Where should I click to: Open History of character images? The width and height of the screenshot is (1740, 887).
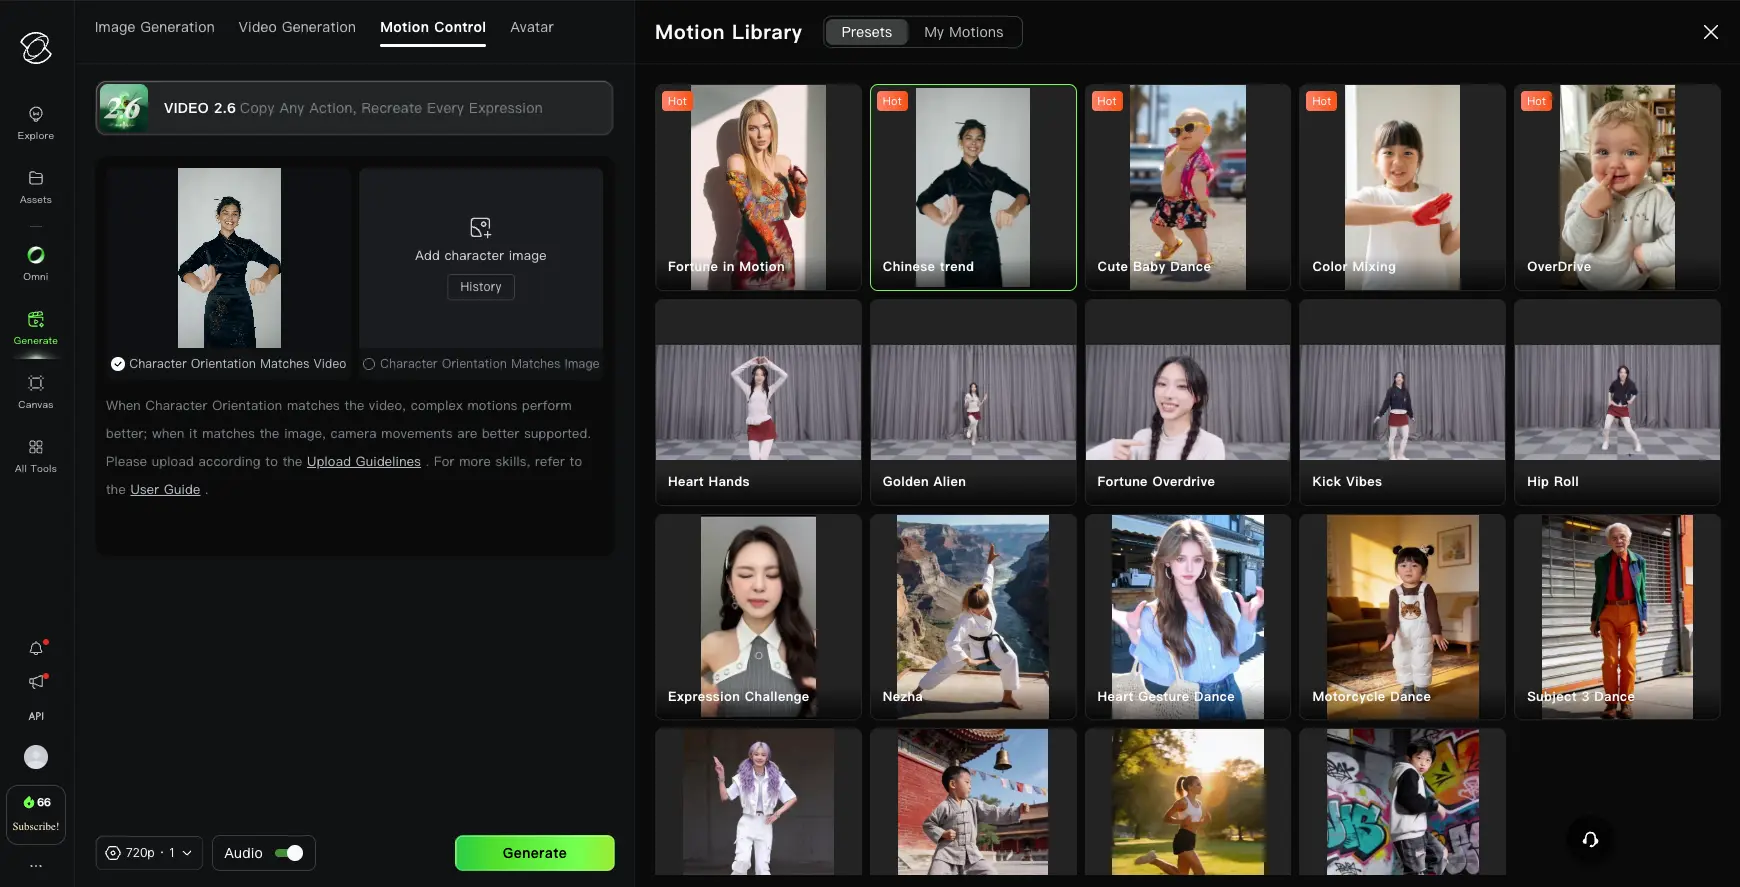pos(481,287)
